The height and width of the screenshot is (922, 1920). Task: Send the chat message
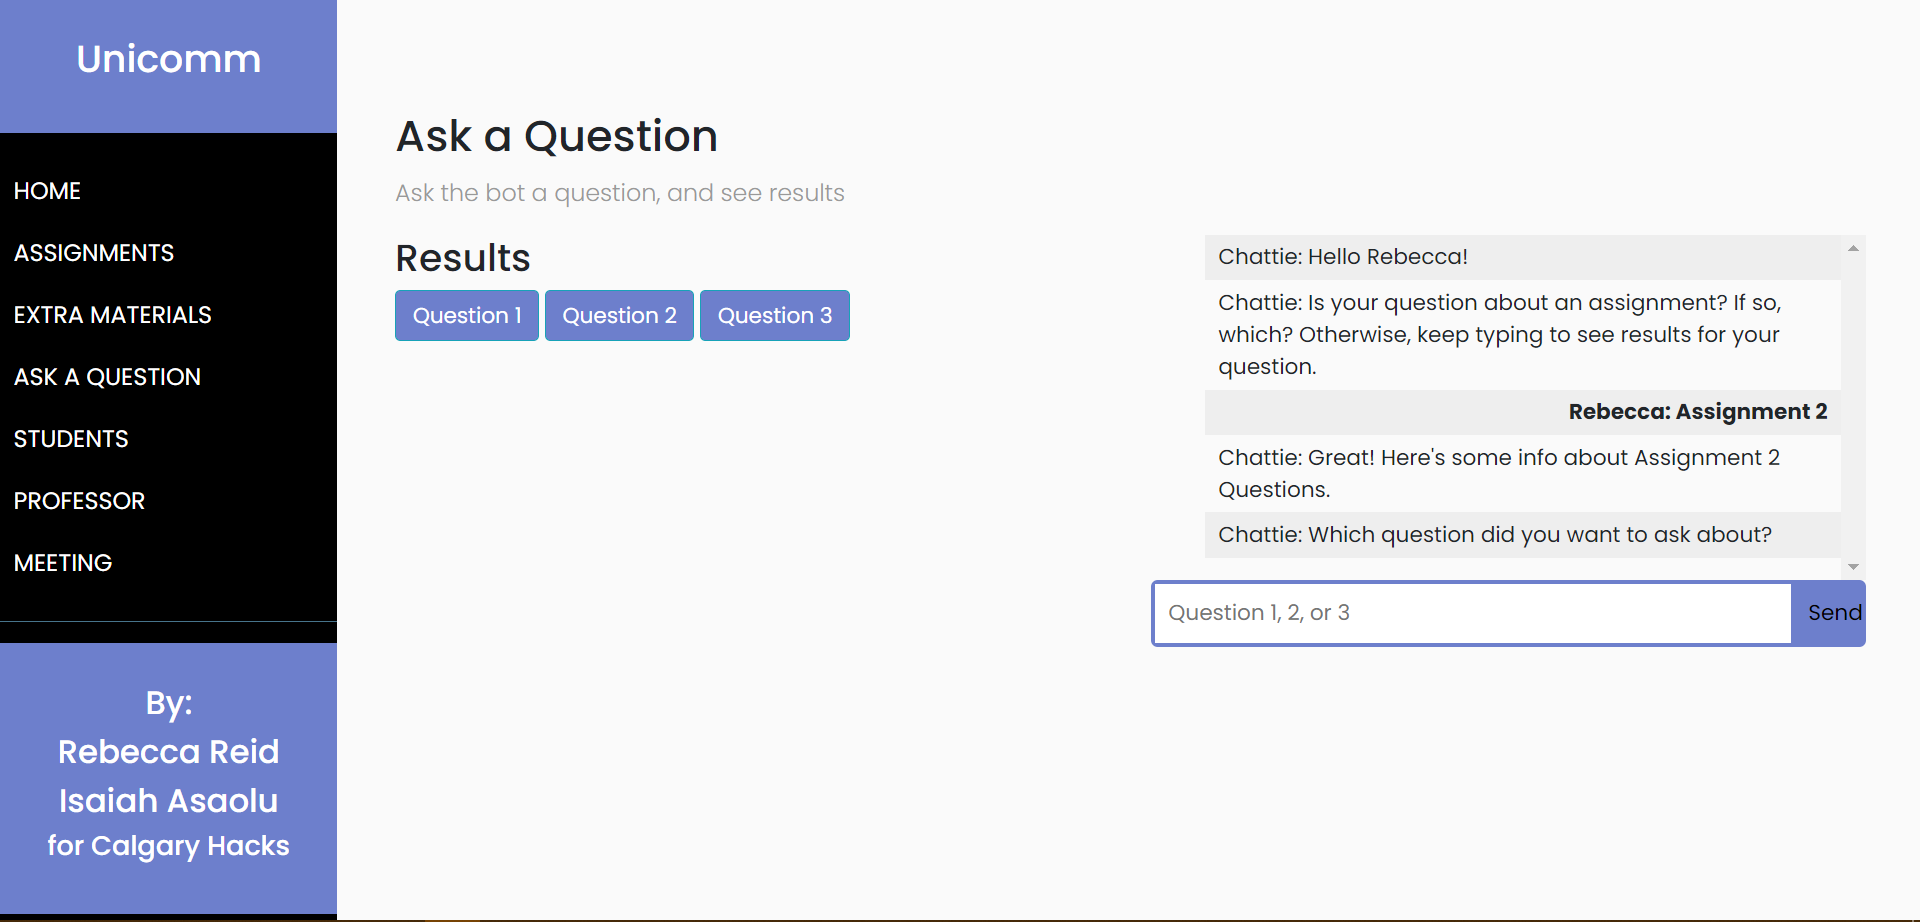click(x=1833, y=613)
